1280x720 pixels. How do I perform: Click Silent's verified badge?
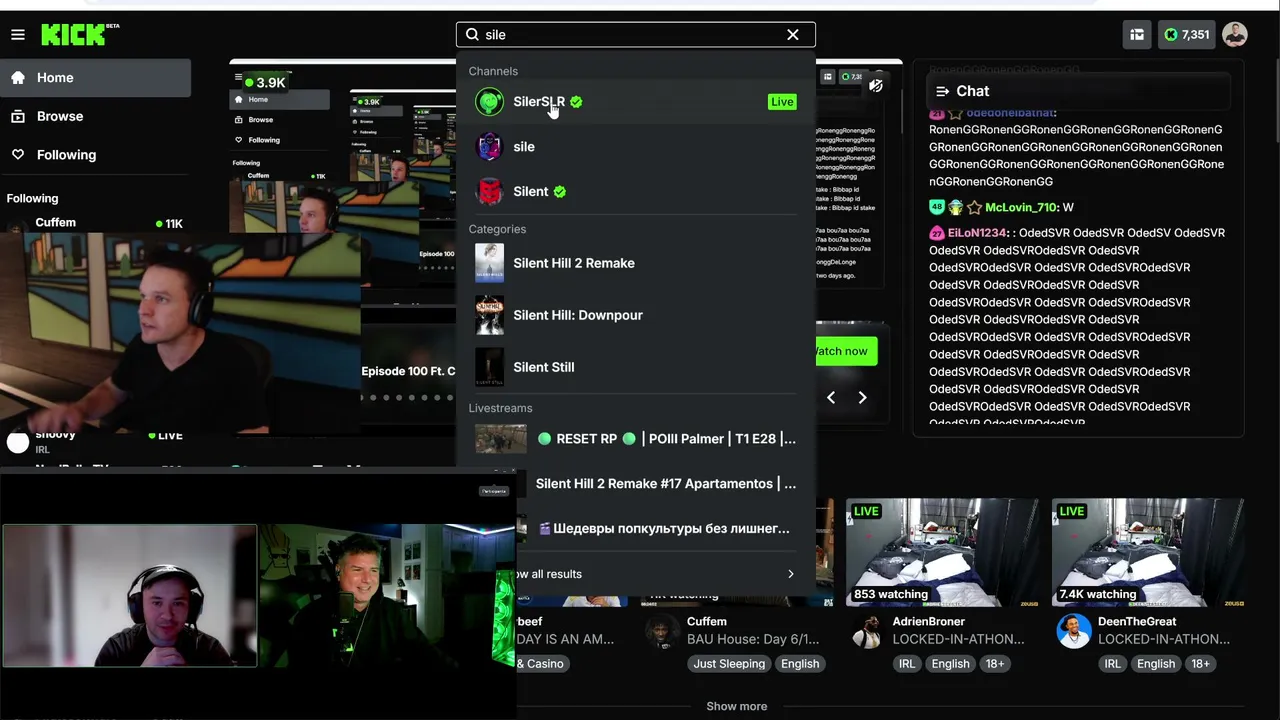click(560, 192)
